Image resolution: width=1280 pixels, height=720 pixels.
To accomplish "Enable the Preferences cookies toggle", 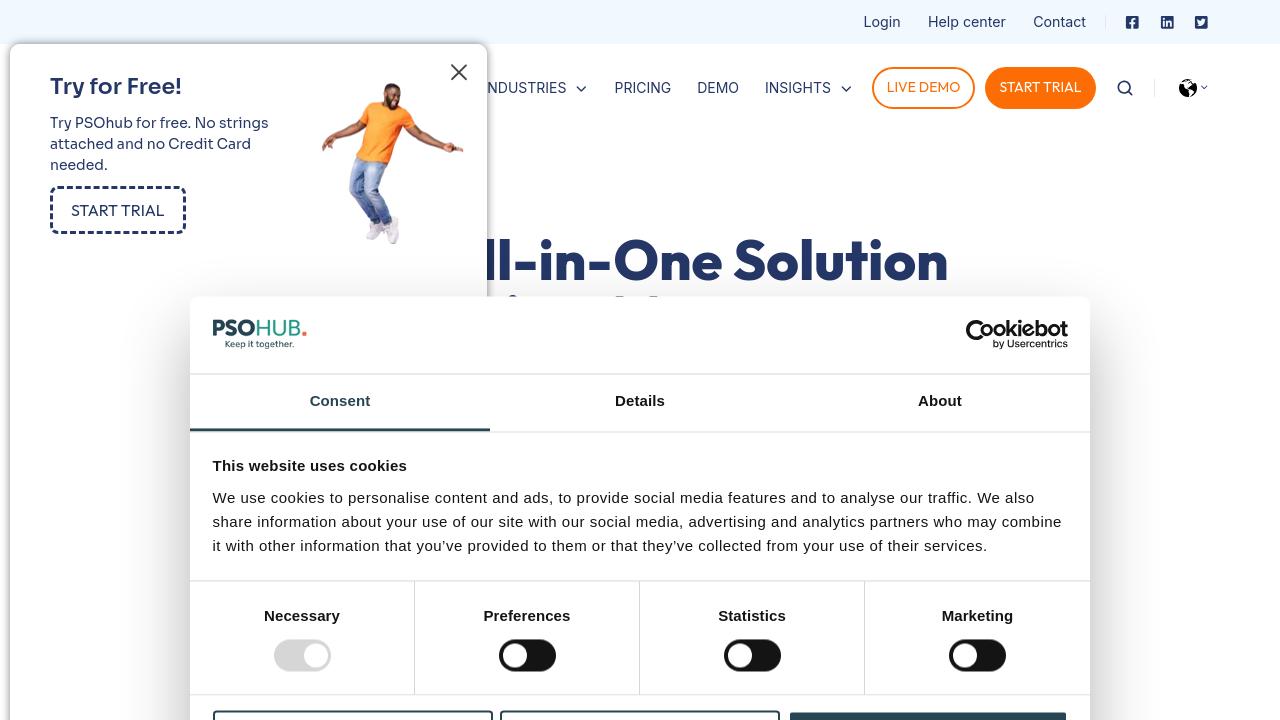I will (527, 656).
